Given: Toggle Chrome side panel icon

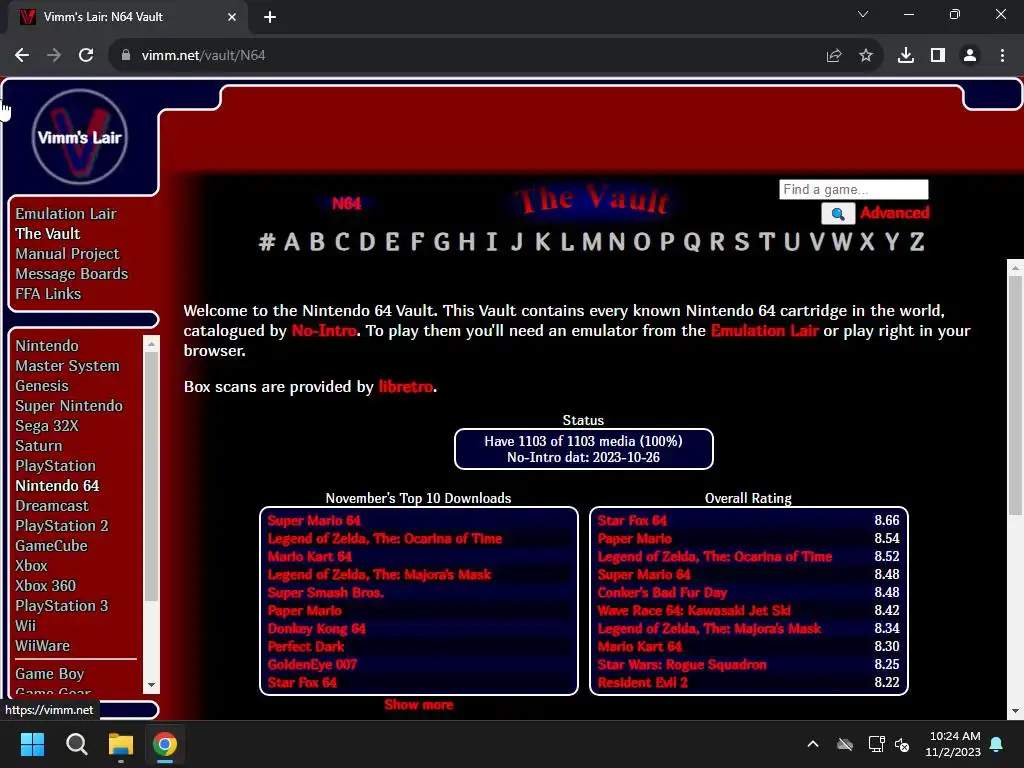Looking at the screenshot, I should click(x=938, y=56).
